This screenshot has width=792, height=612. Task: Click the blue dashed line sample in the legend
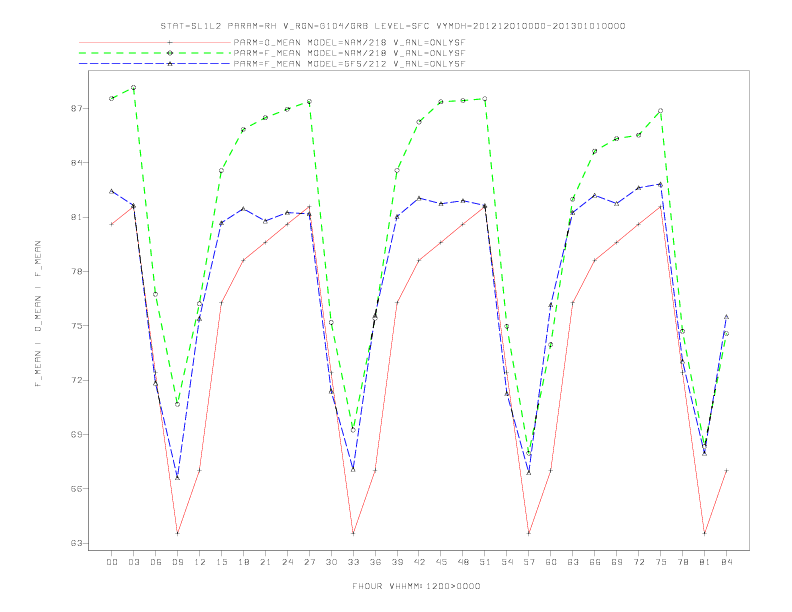[x=155, y=64]
